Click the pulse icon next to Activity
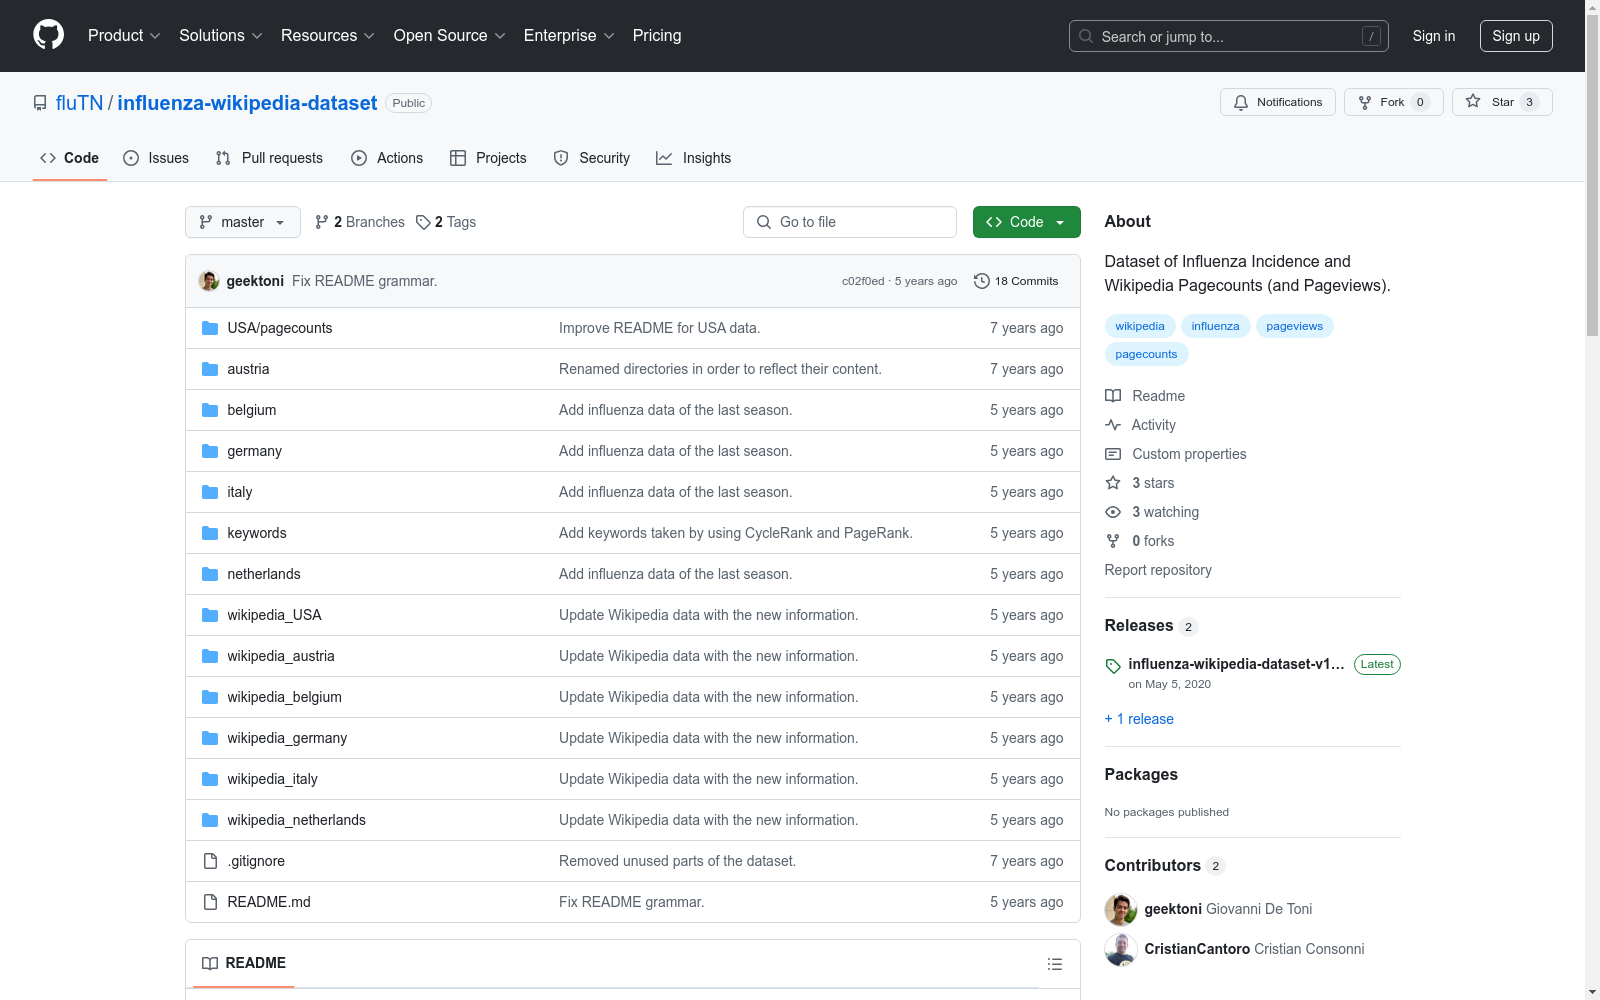1600x1000 pixels. pyautogui.click(x=1113, y=425)
